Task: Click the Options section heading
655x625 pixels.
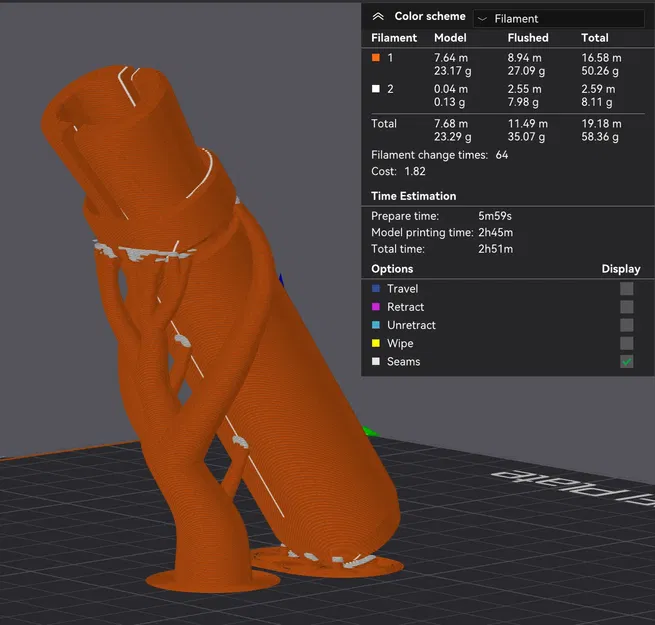Action: coord(392,269)
